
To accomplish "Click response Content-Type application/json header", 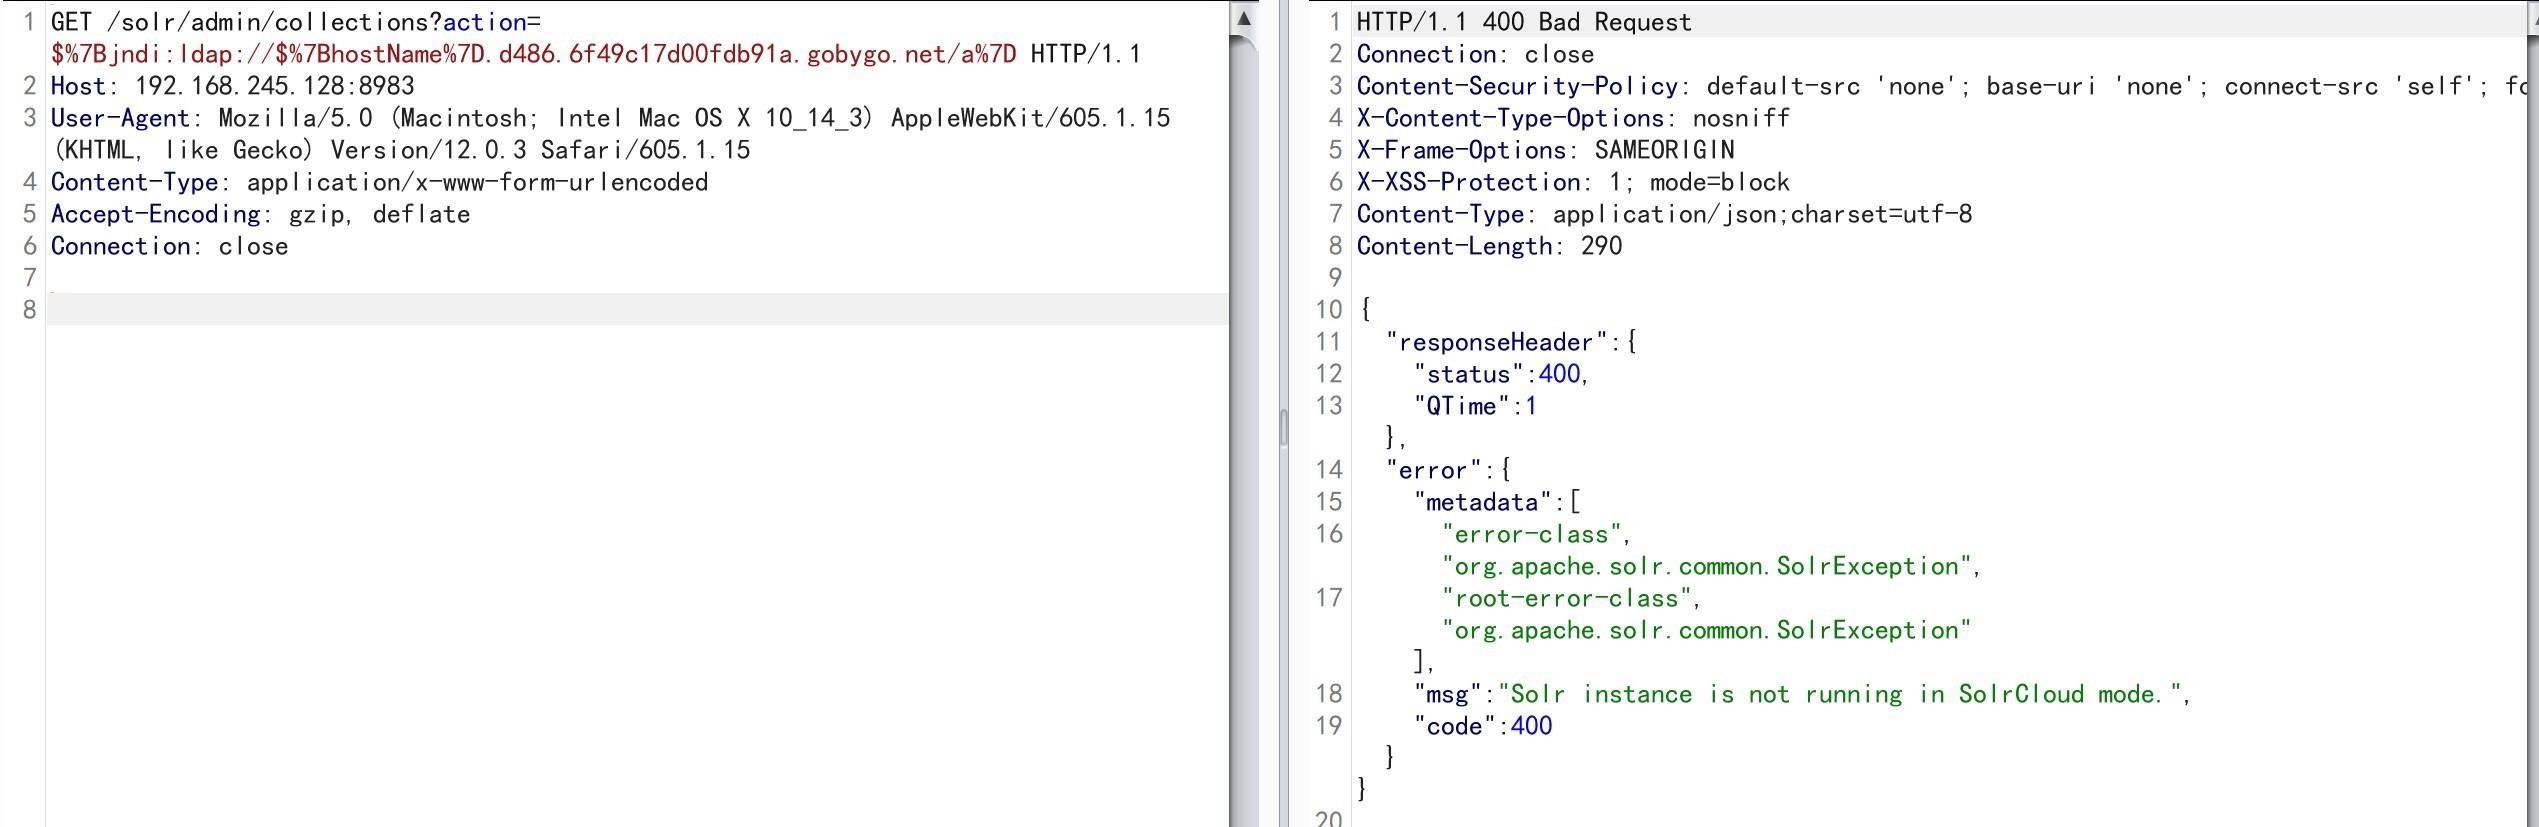I will [x=1664, y=214].
